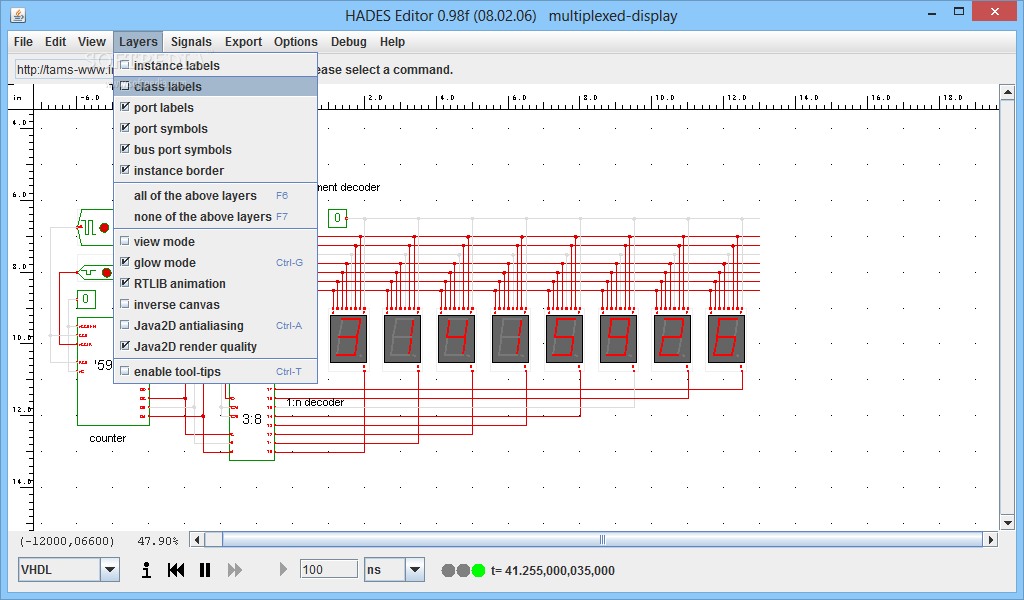Image resolution: width=1024 pixels, height=600 pixels.
Task: Click the 1:n decoder label
Action: [x=315, y=402]
